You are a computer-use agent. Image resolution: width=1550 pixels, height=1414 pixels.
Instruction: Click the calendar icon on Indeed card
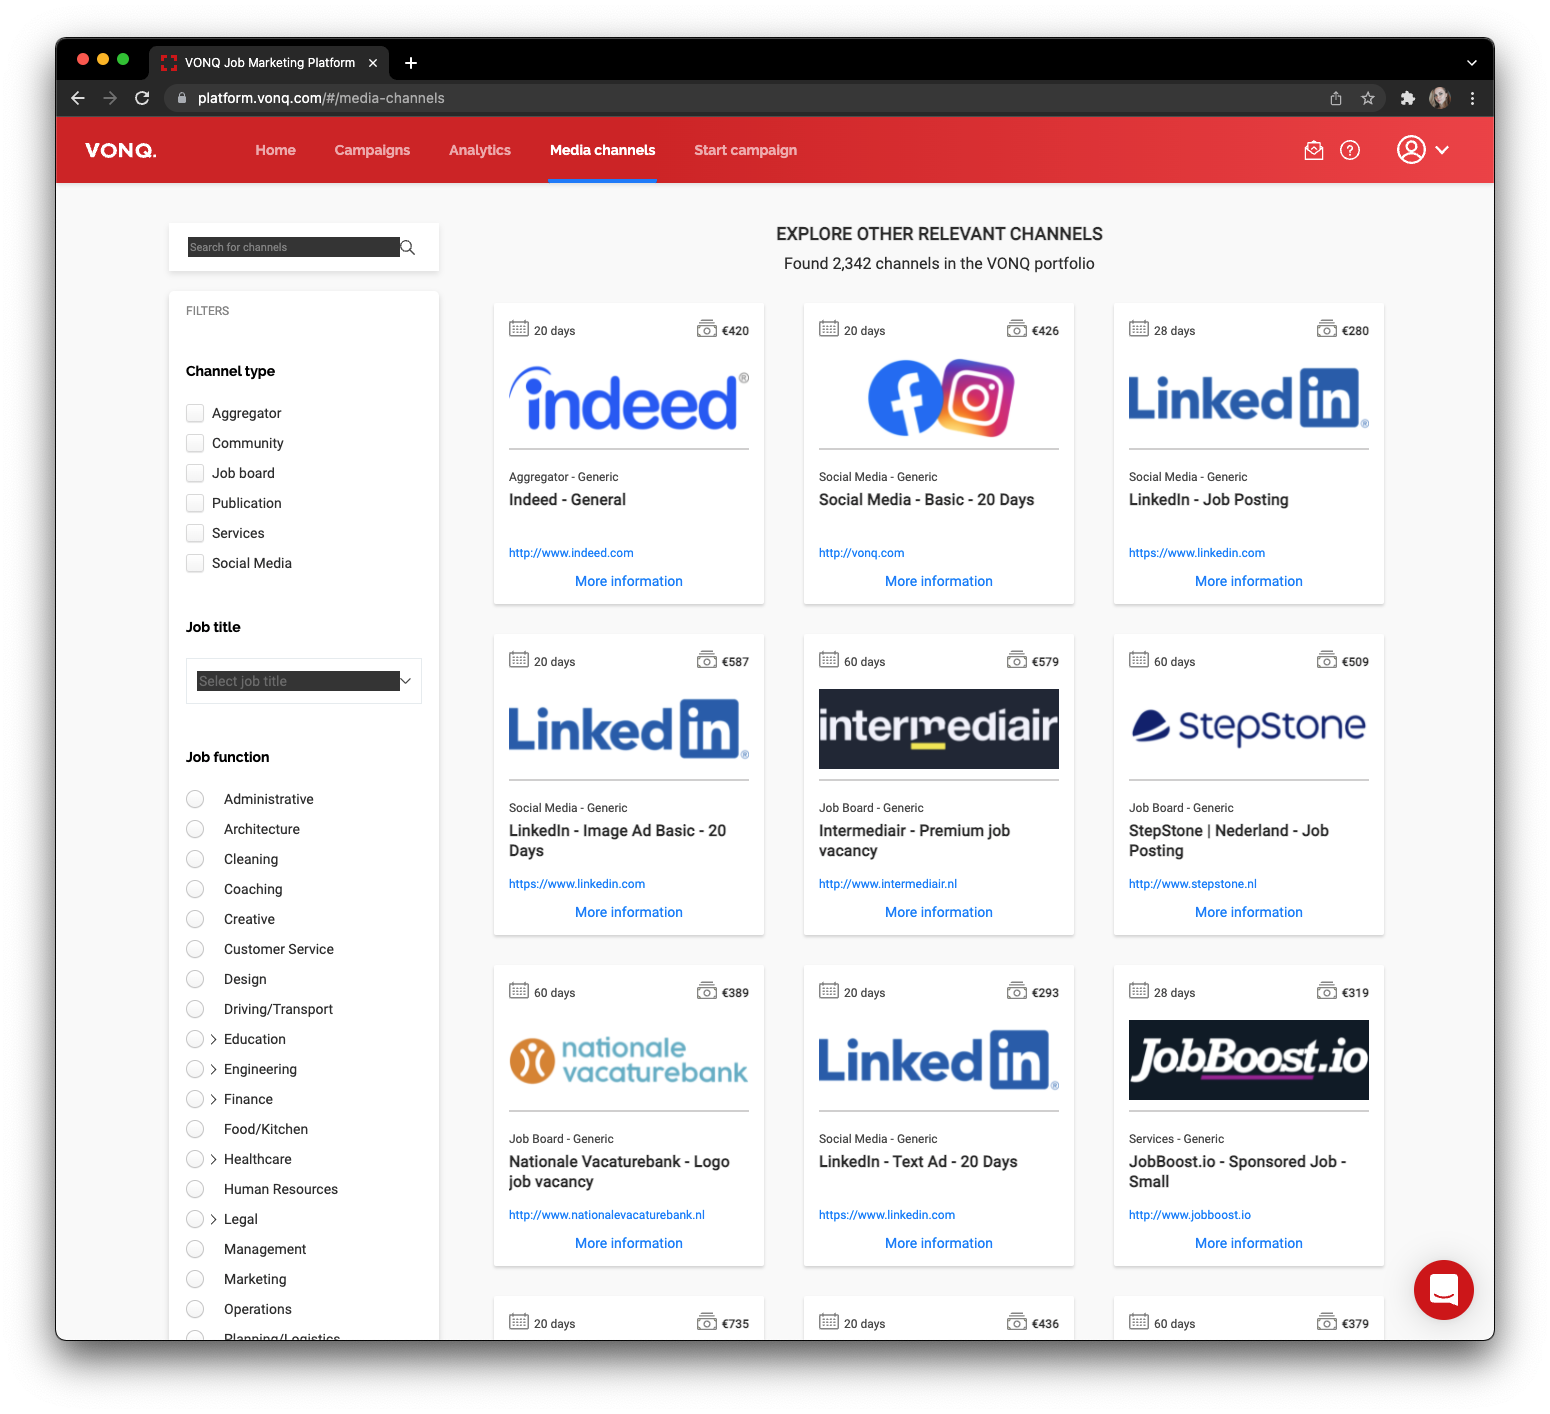(519, 329)
